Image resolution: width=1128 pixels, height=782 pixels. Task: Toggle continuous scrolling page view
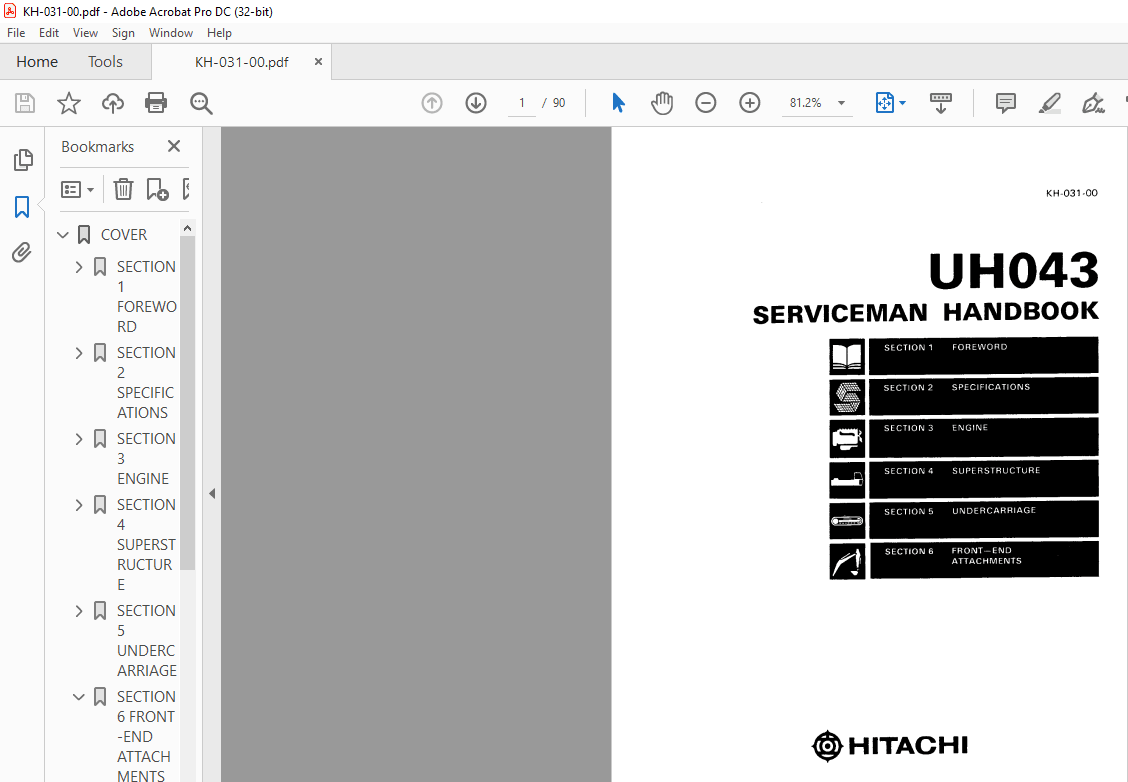[940, 102]
